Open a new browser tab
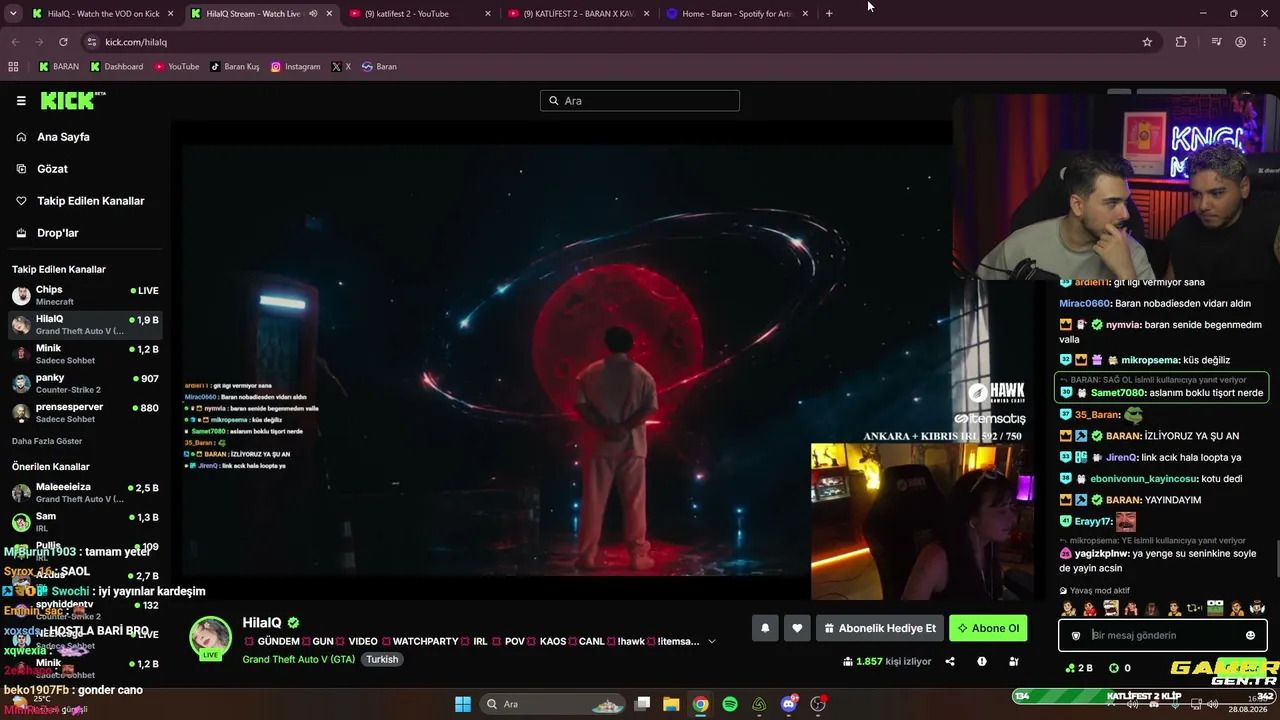The image size is (1280, 720). click(x=829, y=14)
